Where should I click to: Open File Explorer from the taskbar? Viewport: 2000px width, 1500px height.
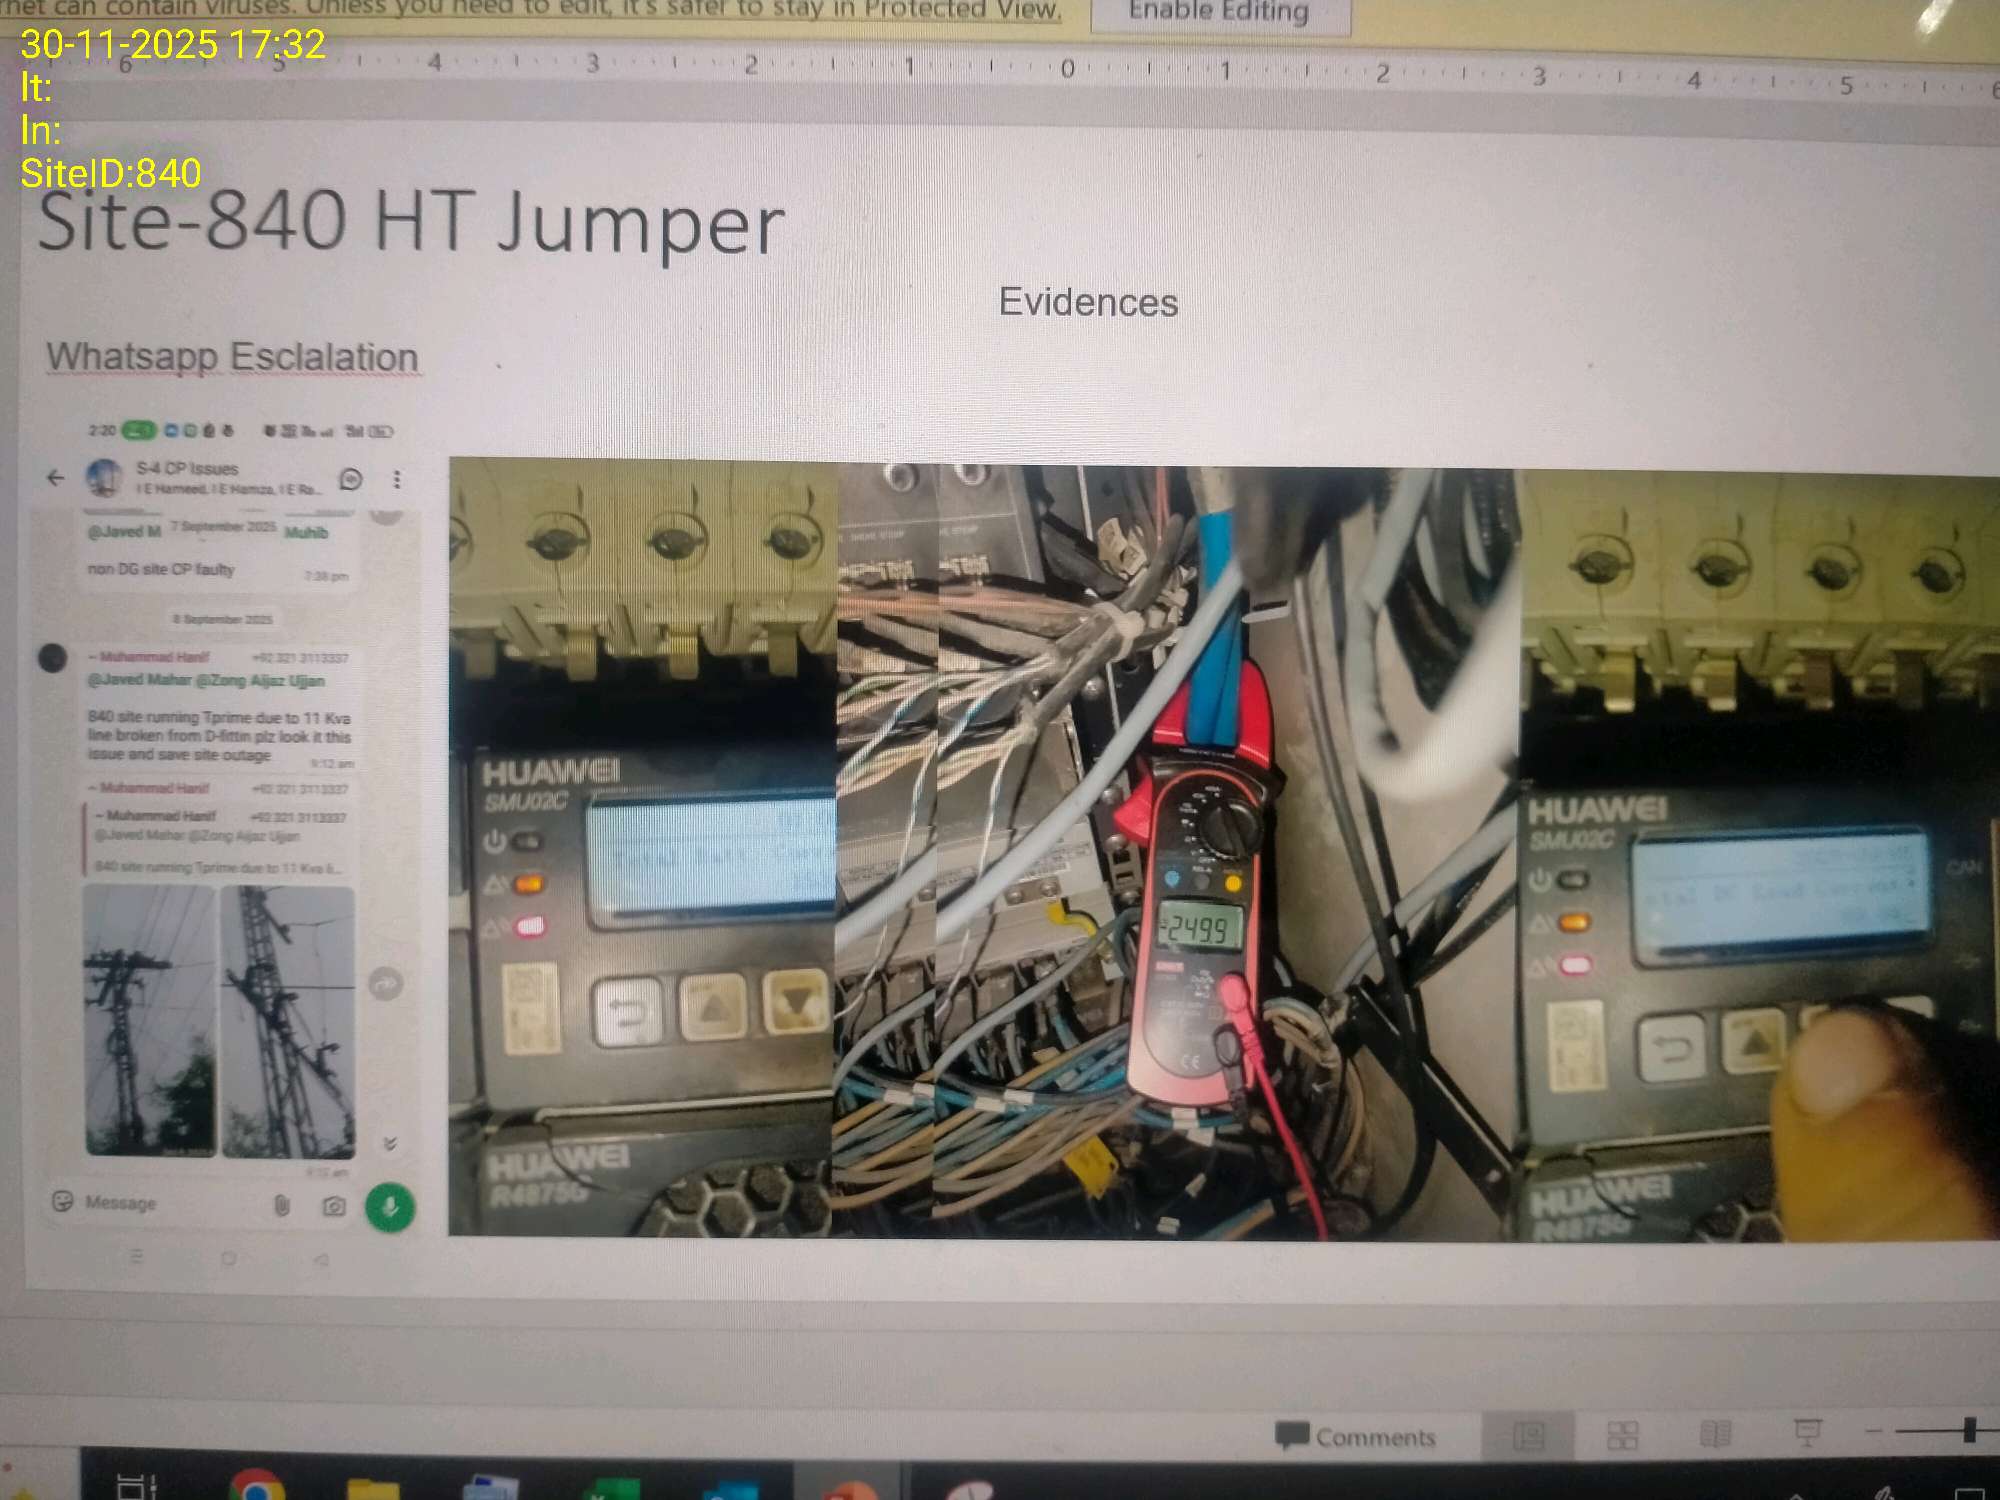tap(372, 1490)
